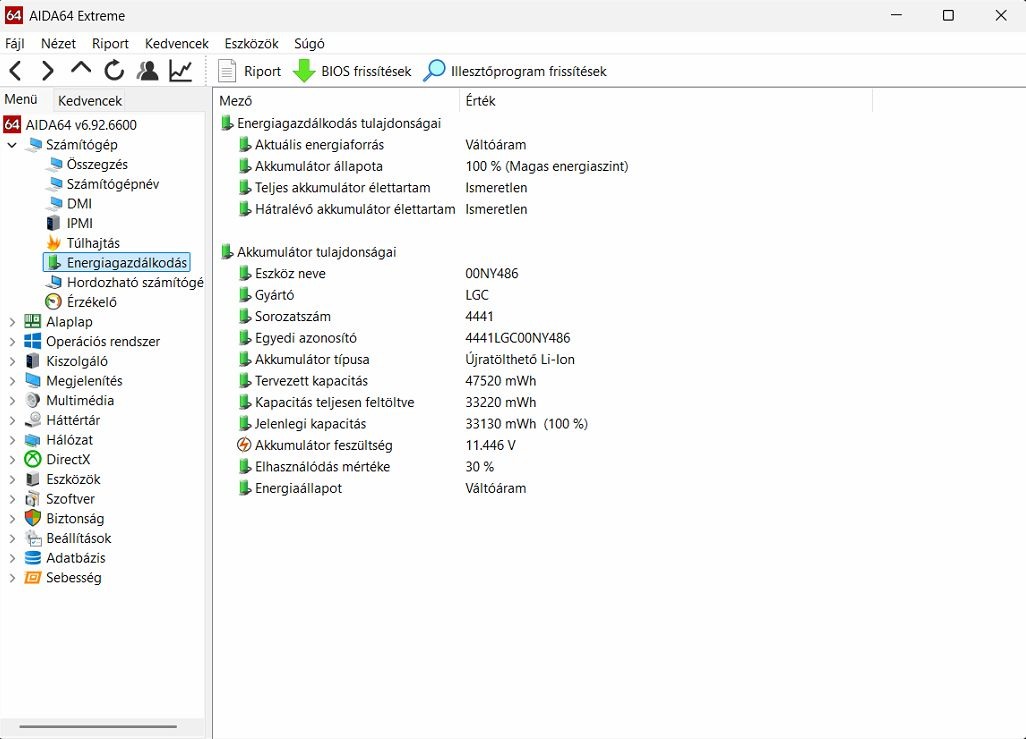Go back with the left arrow toolbar icon

(16, 71)
